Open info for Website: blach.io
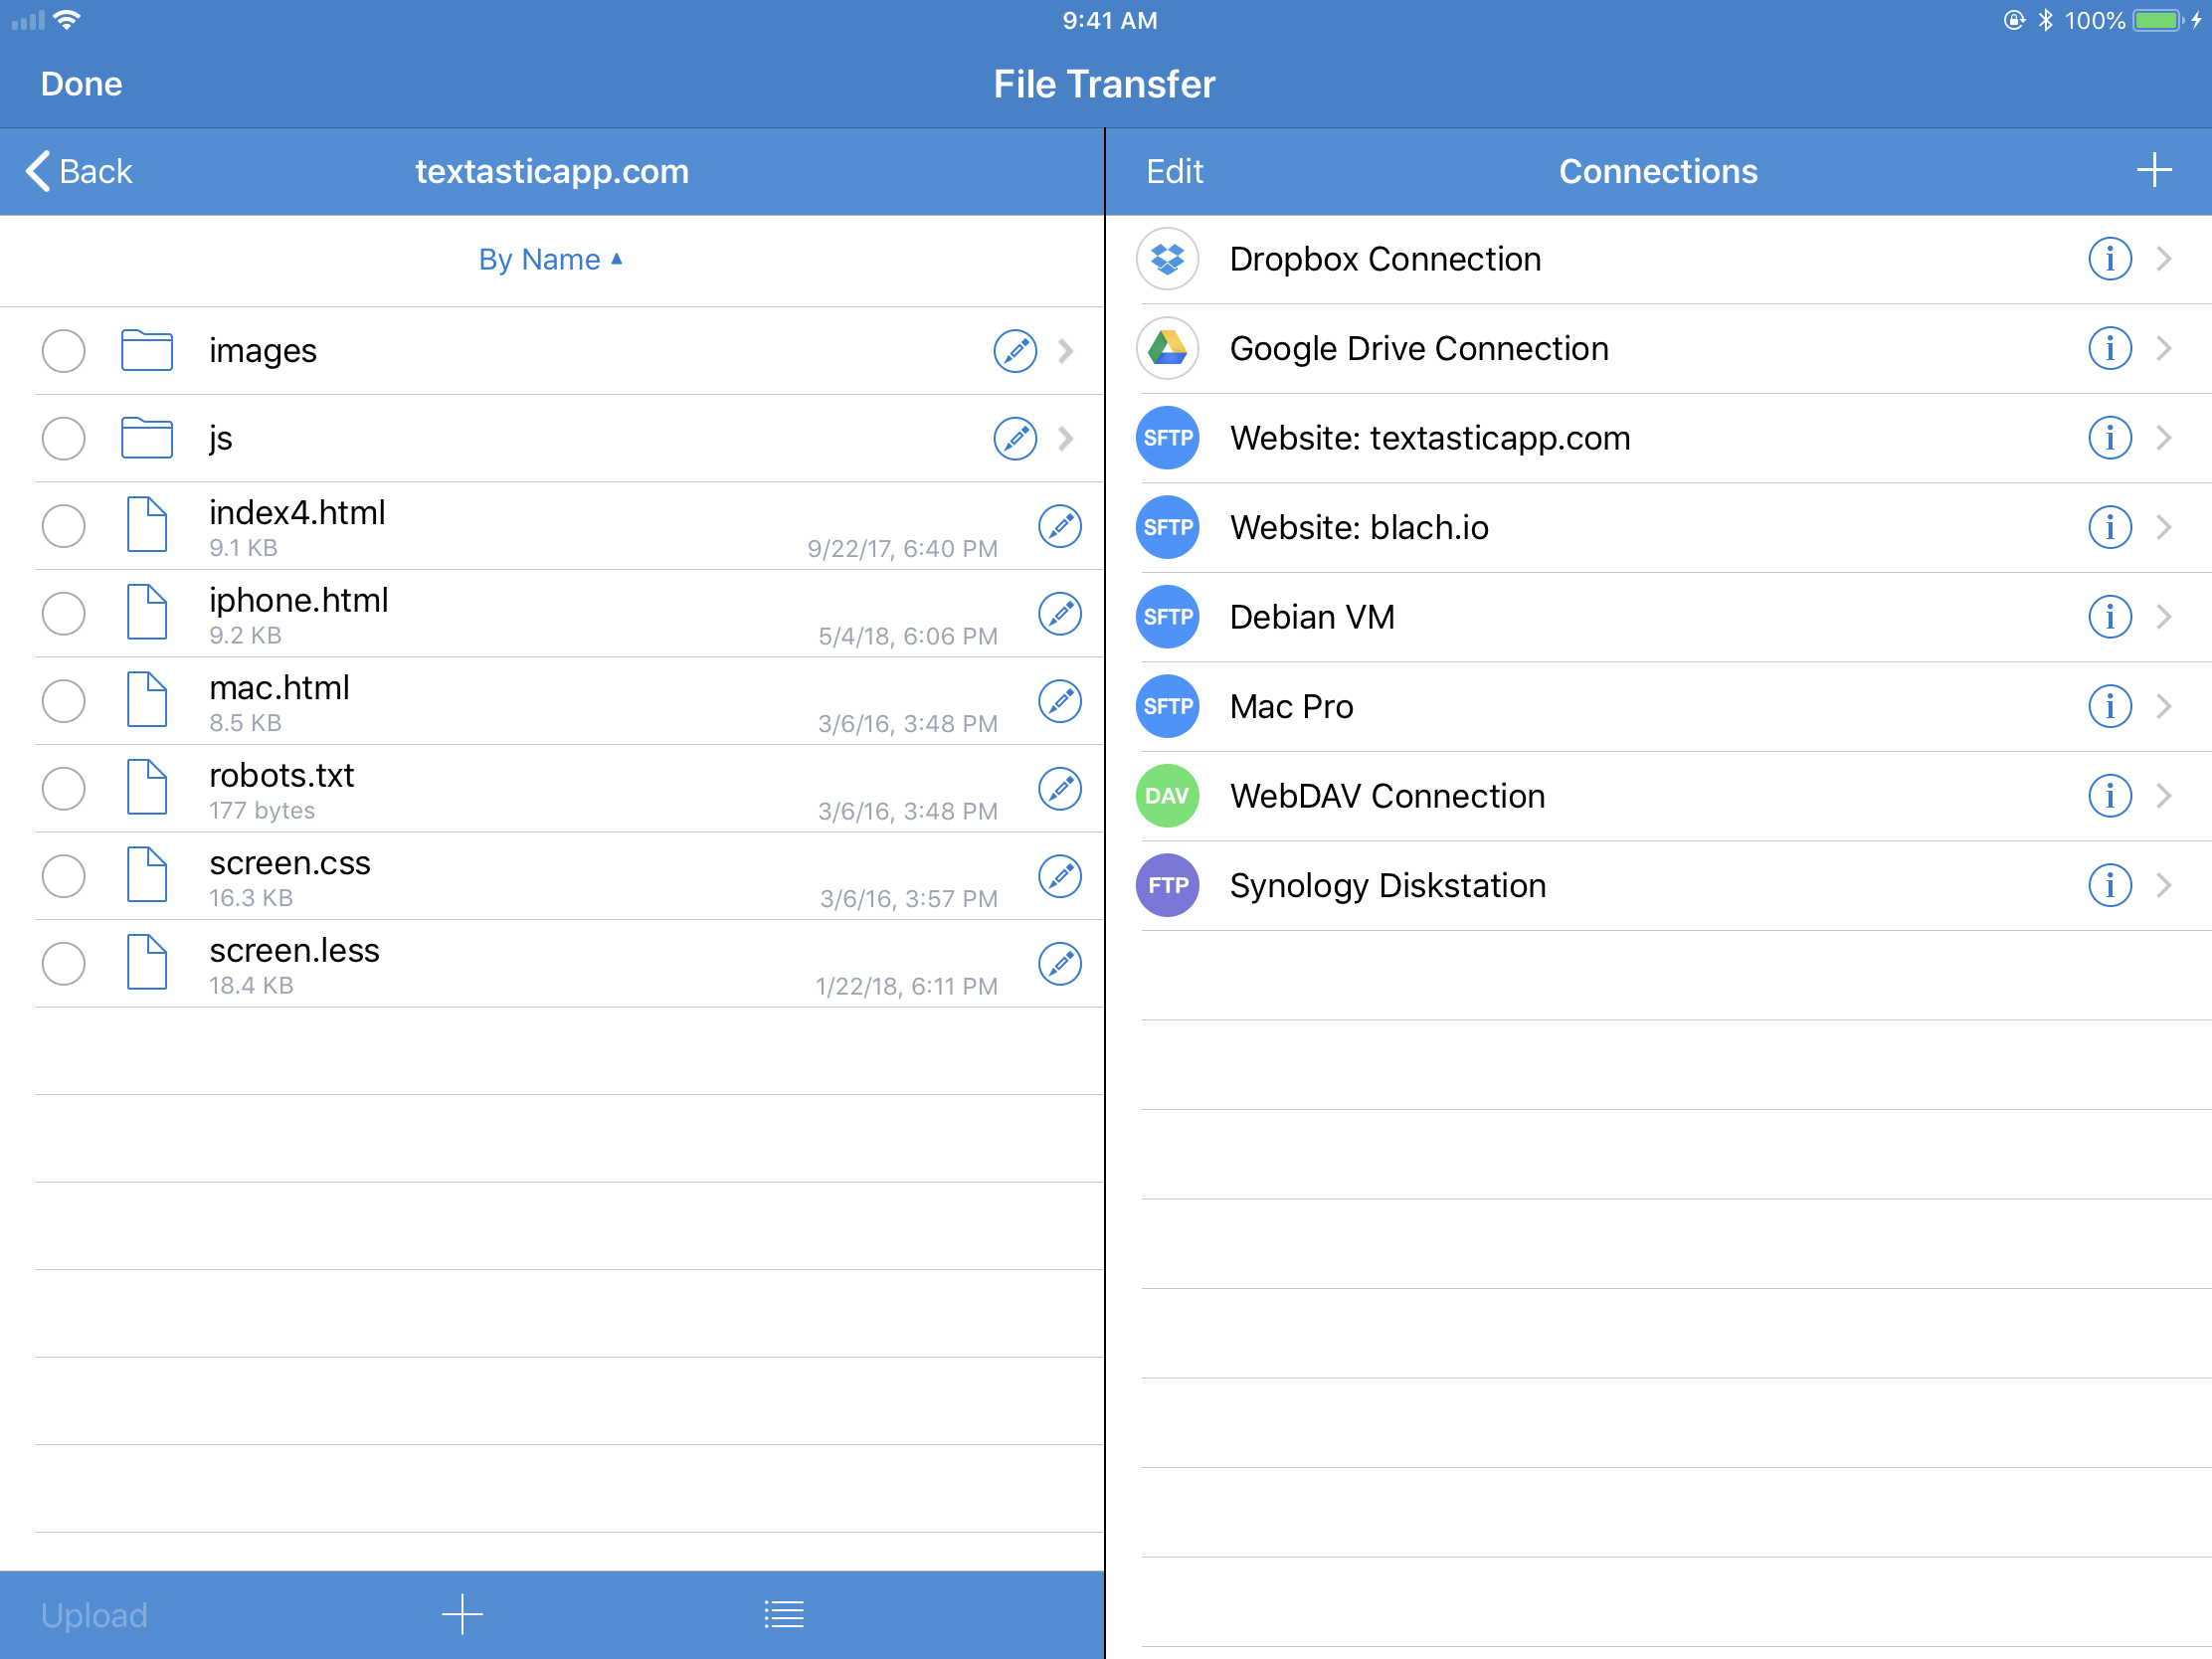This screenshot has width=2212, height=1659. pos(2110,527)
